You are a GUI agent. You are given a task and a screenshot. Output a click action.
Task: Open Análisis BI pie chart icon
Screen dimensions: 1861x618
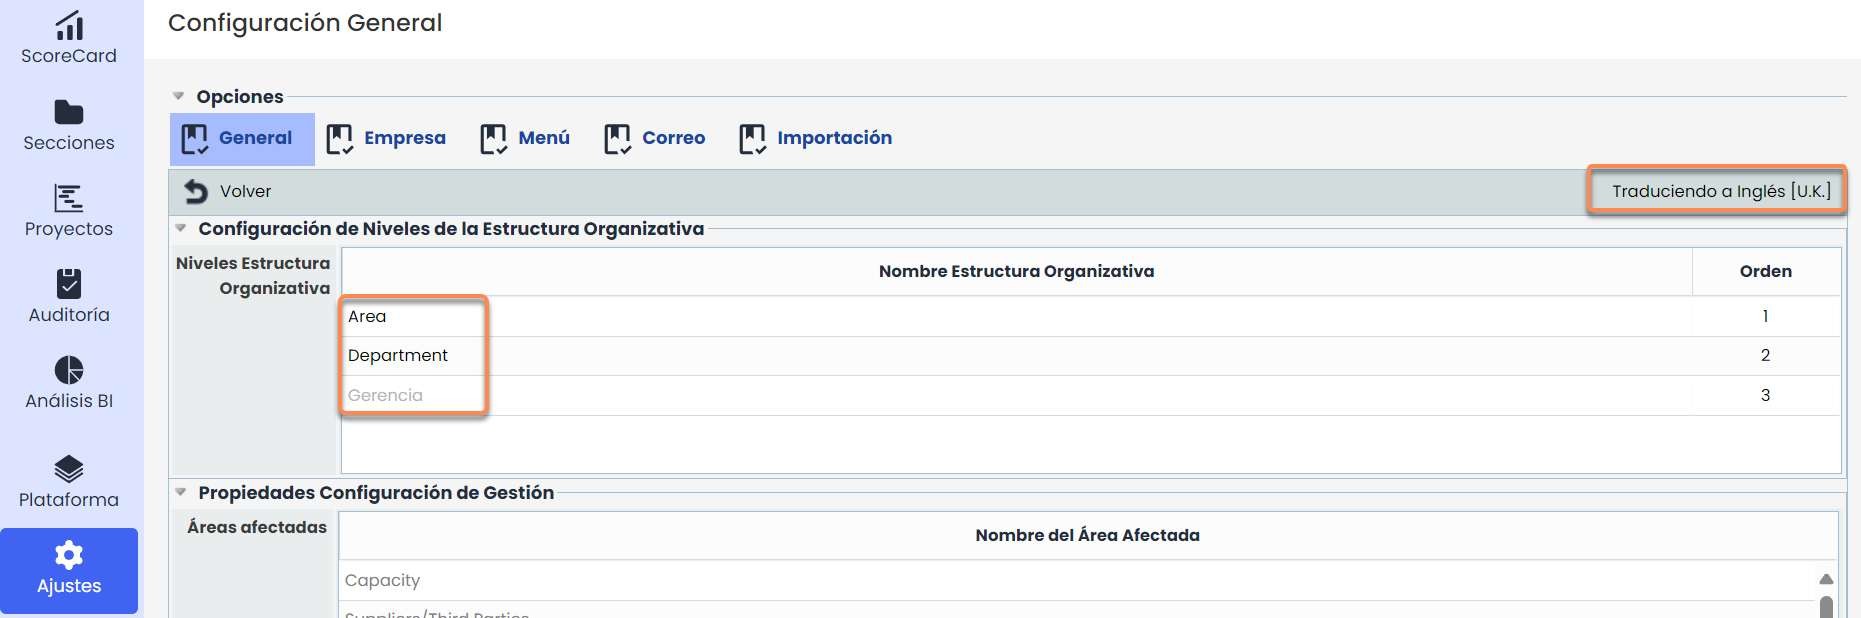tap(69, 370)
